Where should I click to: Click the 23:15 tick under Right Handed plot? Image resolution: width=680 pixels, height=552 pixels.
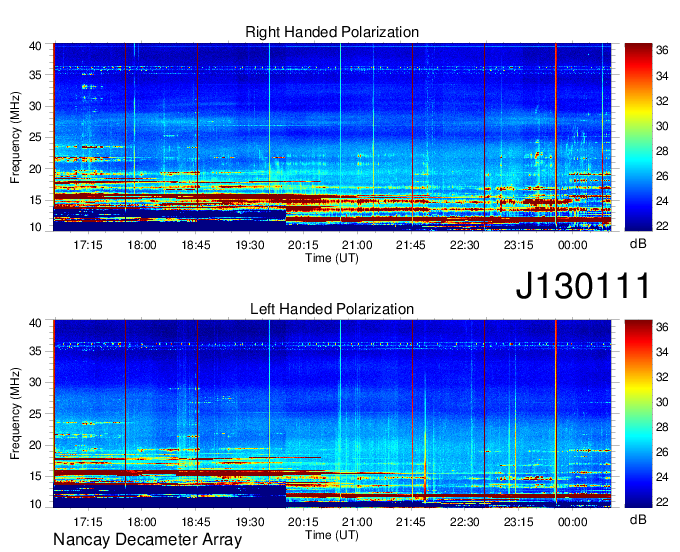[519, 245]
